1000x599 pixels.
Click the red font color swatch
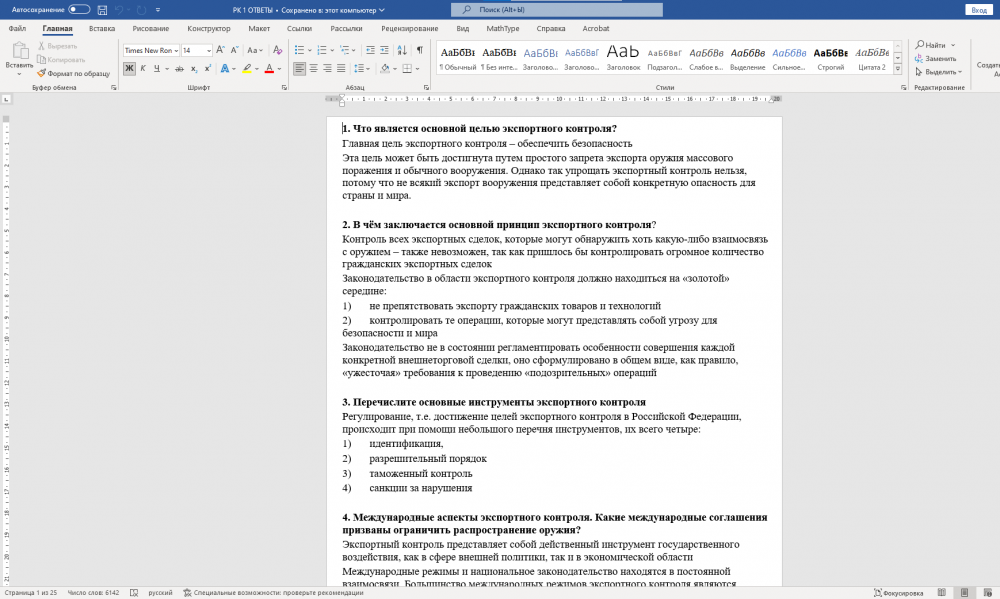coord(269,68)
